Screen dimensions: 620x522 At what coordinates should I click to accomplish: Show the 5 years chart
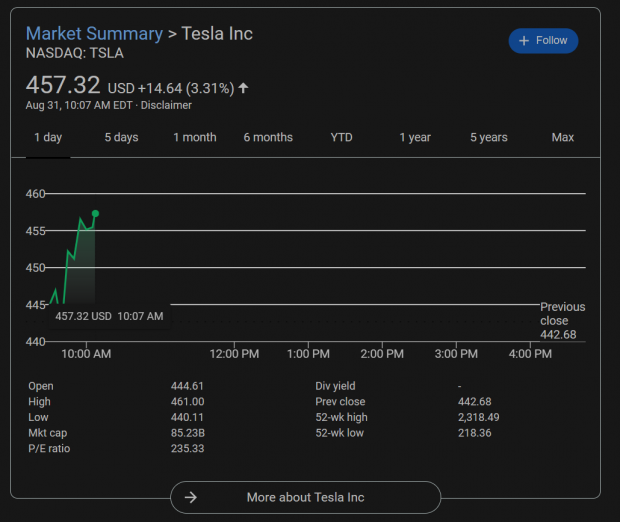tap(489, 137)
